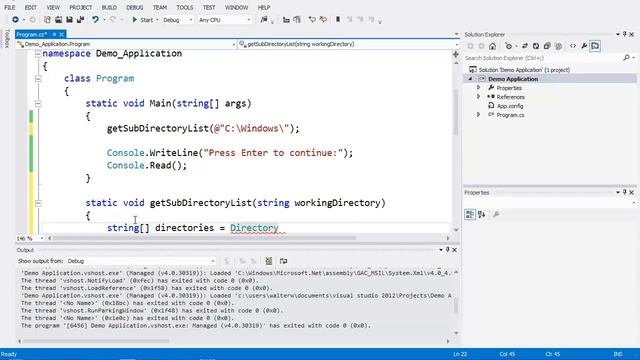
Task: Click the Save Program.cs toolbar icon
Action: [x=69, y=20]
